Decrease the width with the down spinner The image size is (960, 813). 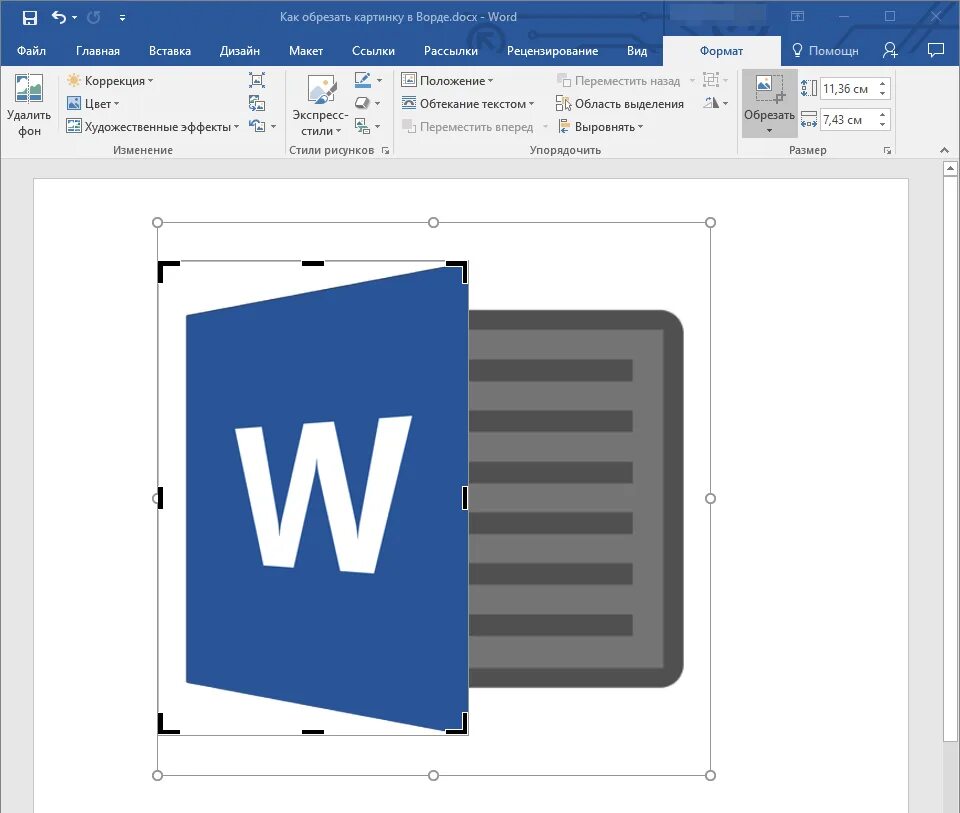(883, 125)
